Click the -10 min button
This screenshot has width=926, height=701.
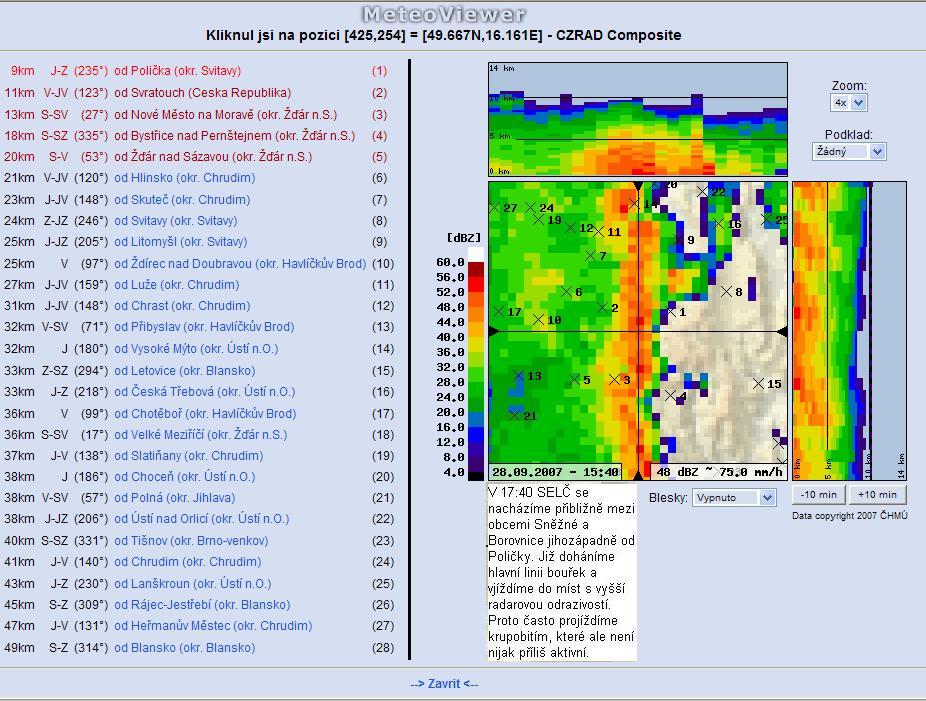tap(819, 495)
